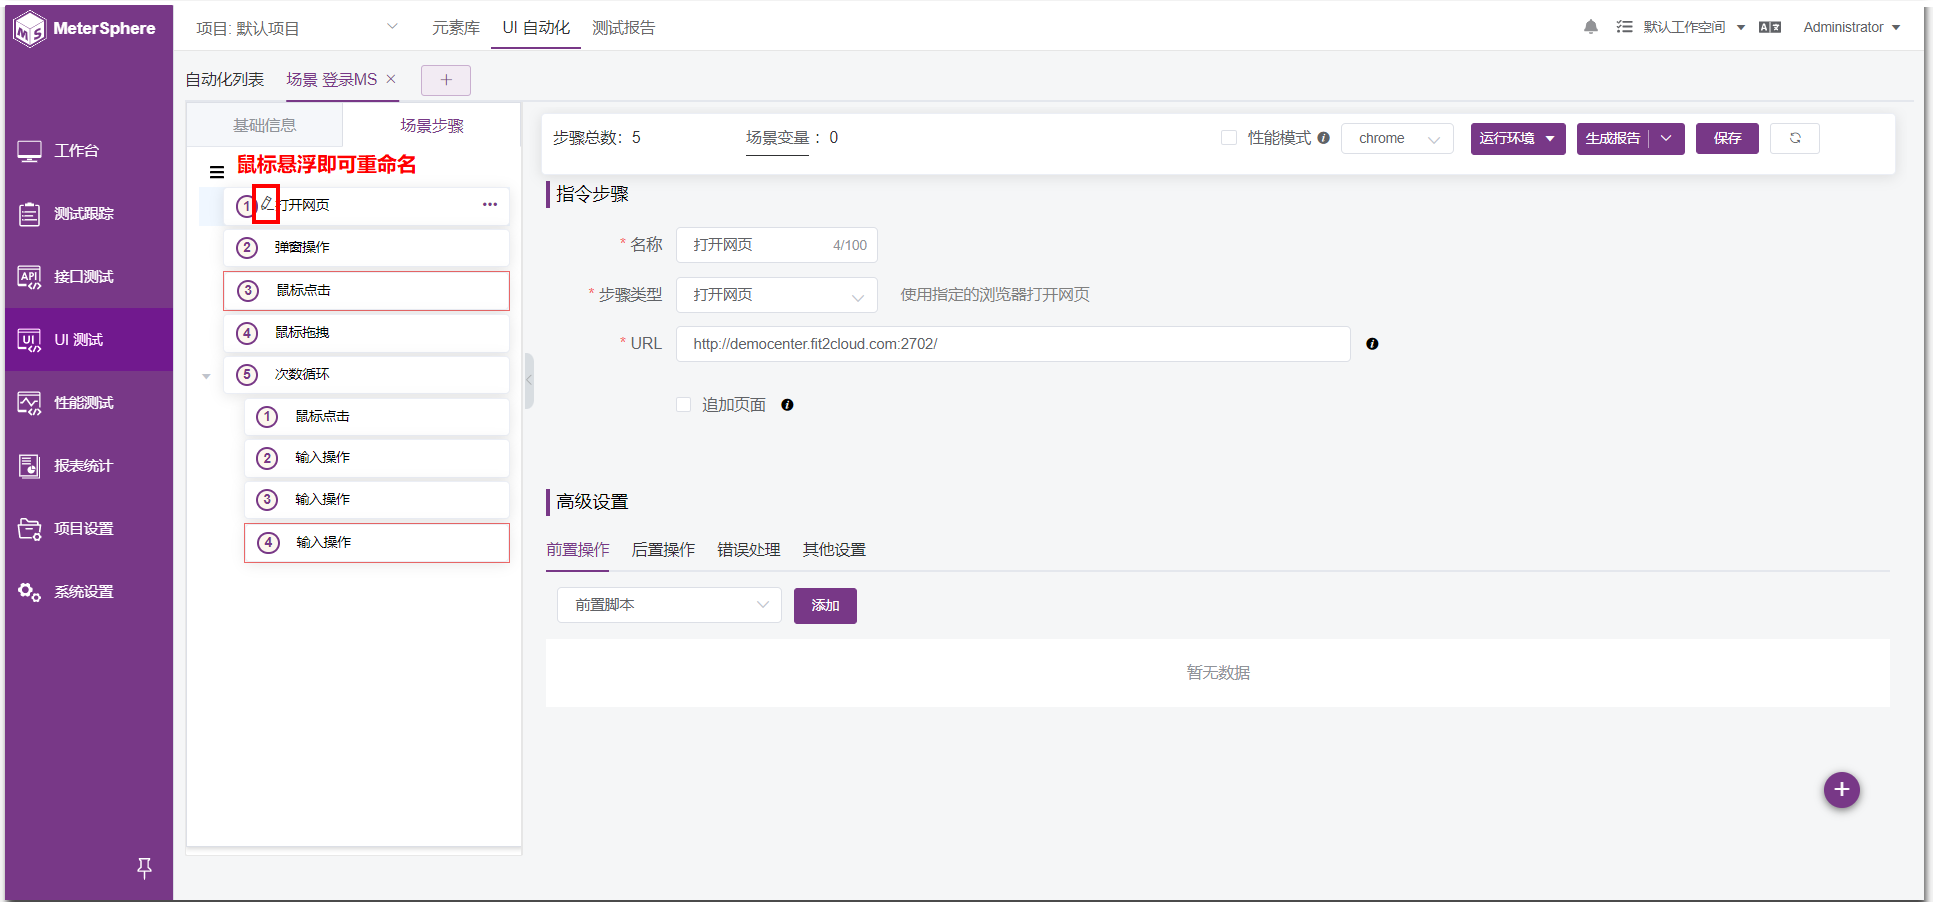This screenshot has height=909, width=1933.
Task: Click the hamburger icon above step list
Action: pos(217,172)
